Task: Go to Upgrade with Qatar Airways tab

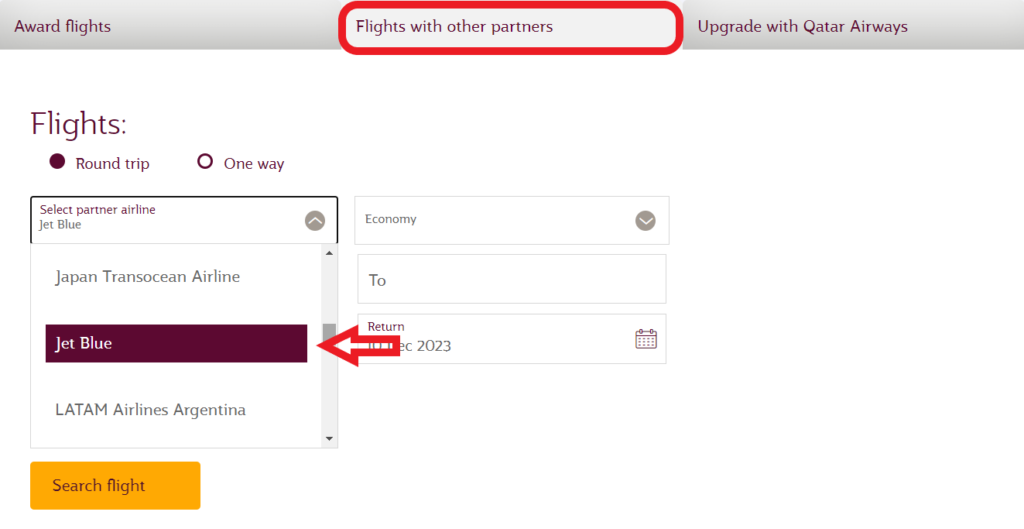Action: click(802, 27)
